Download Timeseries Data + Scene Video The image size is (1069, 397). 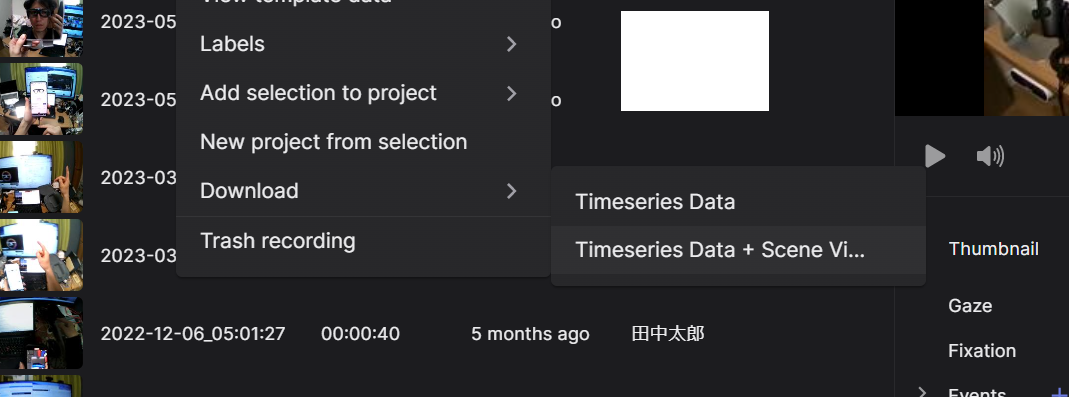(x=738, y=250)
